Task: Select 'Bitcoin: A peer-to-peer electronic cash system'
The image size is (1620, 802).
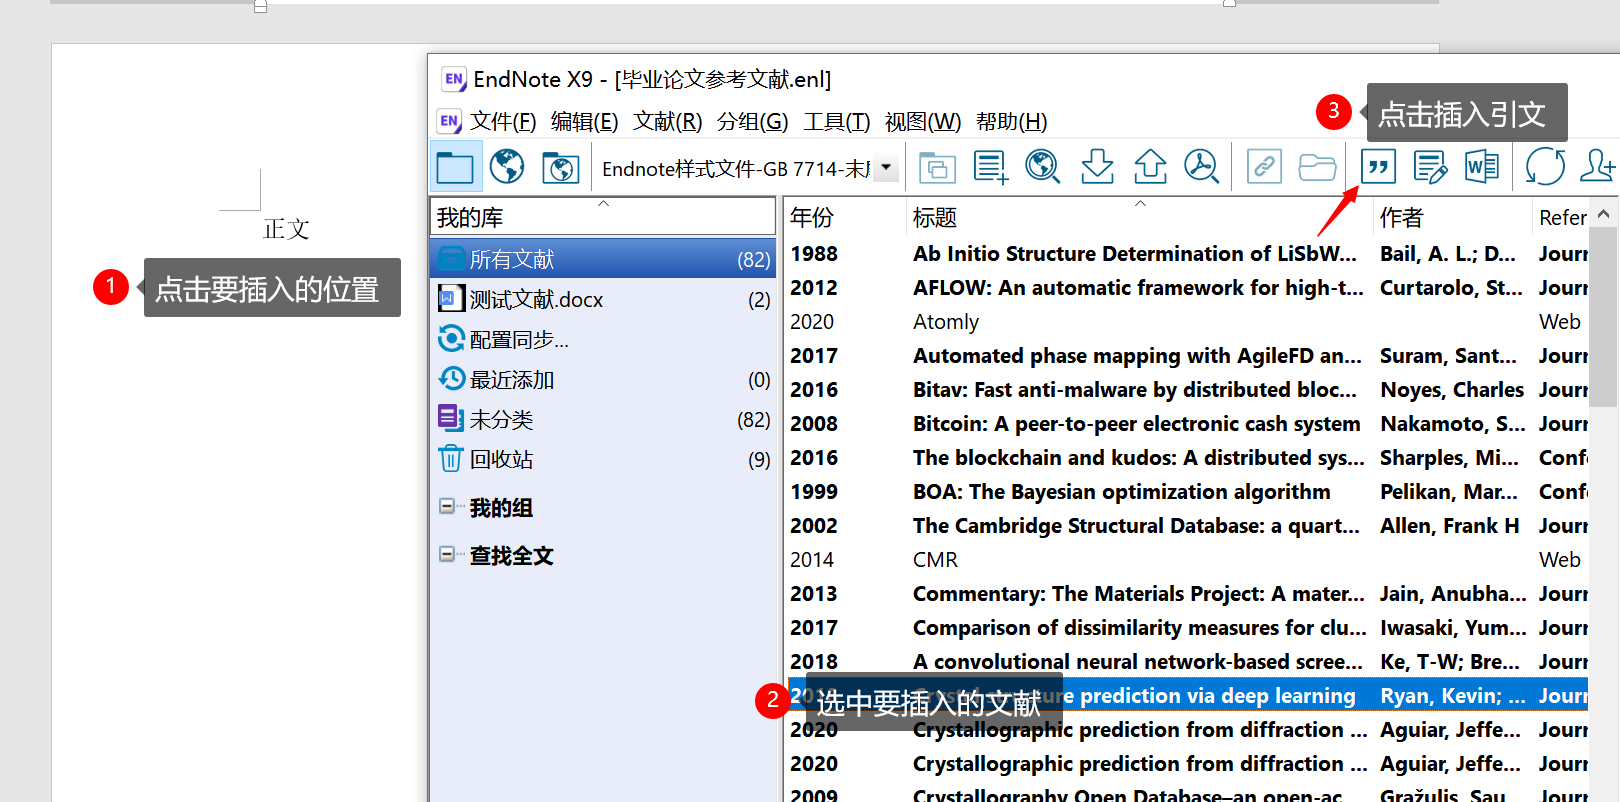Action: click(1187, 424)
